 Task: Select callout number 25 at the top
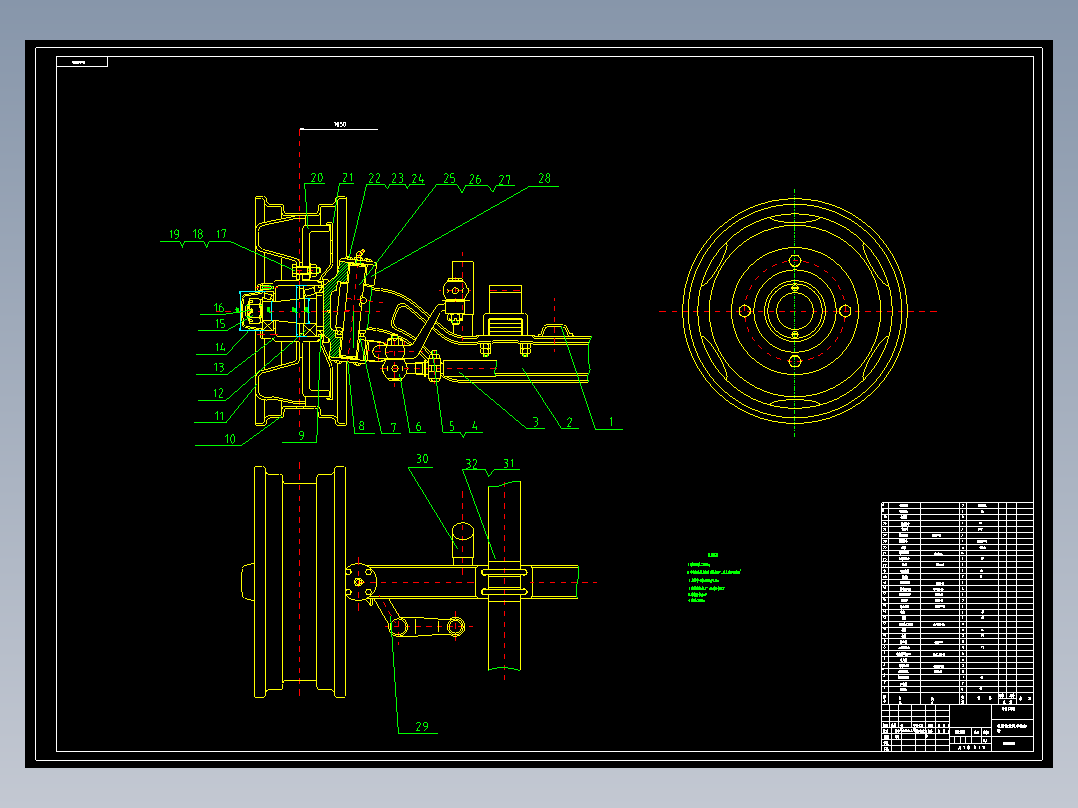coord(449,178)
